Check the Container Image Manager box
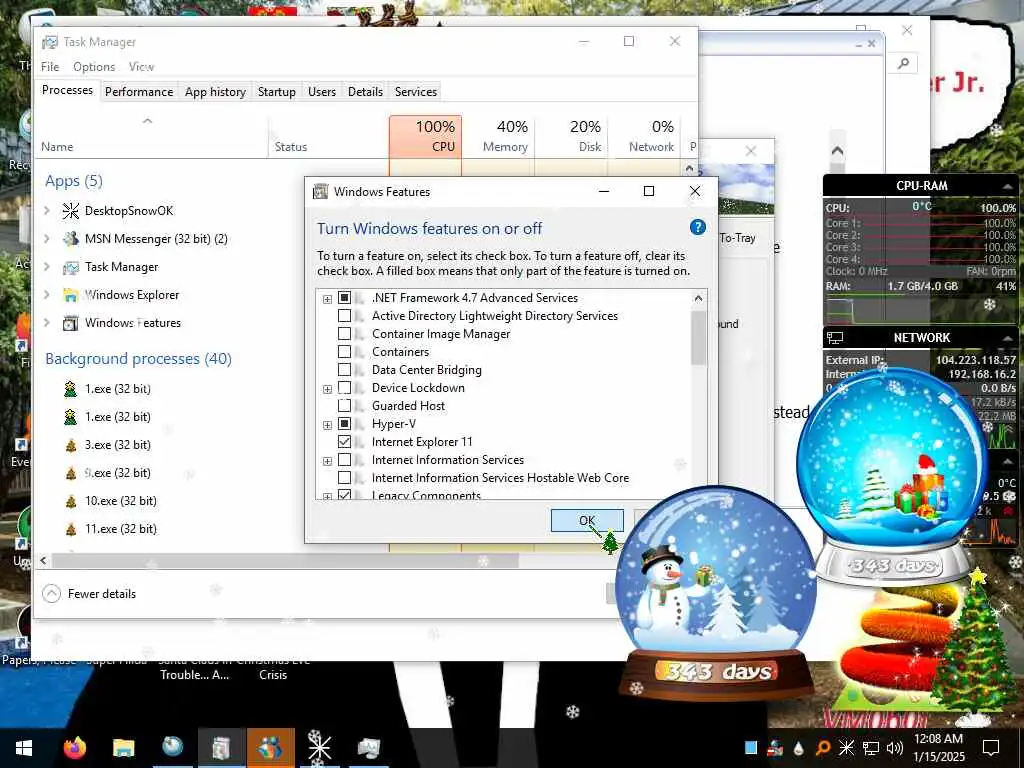Image resolution: width=1024 pixels, height=768 pixels. (344, 334)
